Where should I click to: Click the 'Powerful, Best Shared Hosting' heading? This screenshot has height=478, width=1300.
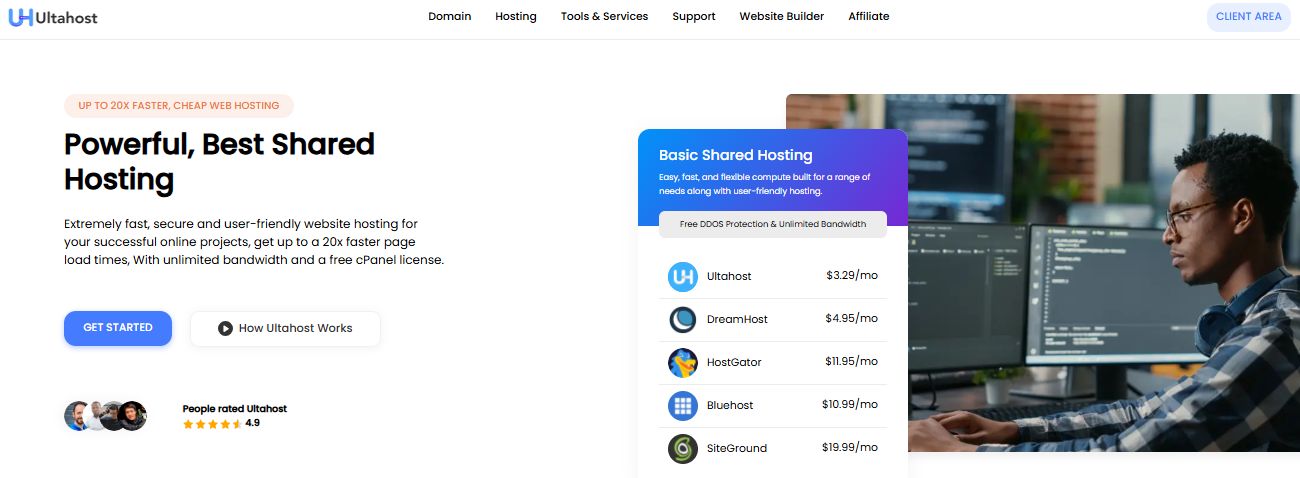tap(219, 161)
